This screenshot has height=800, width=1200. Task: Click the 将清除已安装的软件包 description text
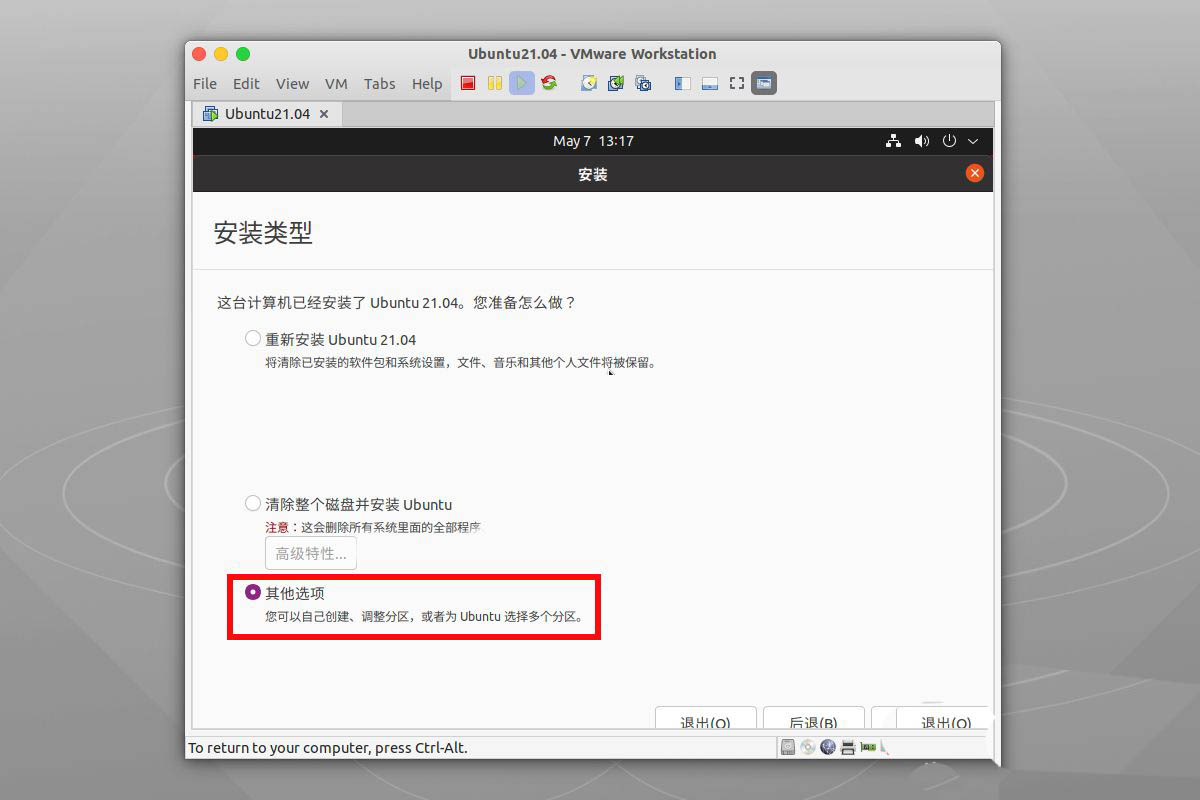[x=461, y=363]
